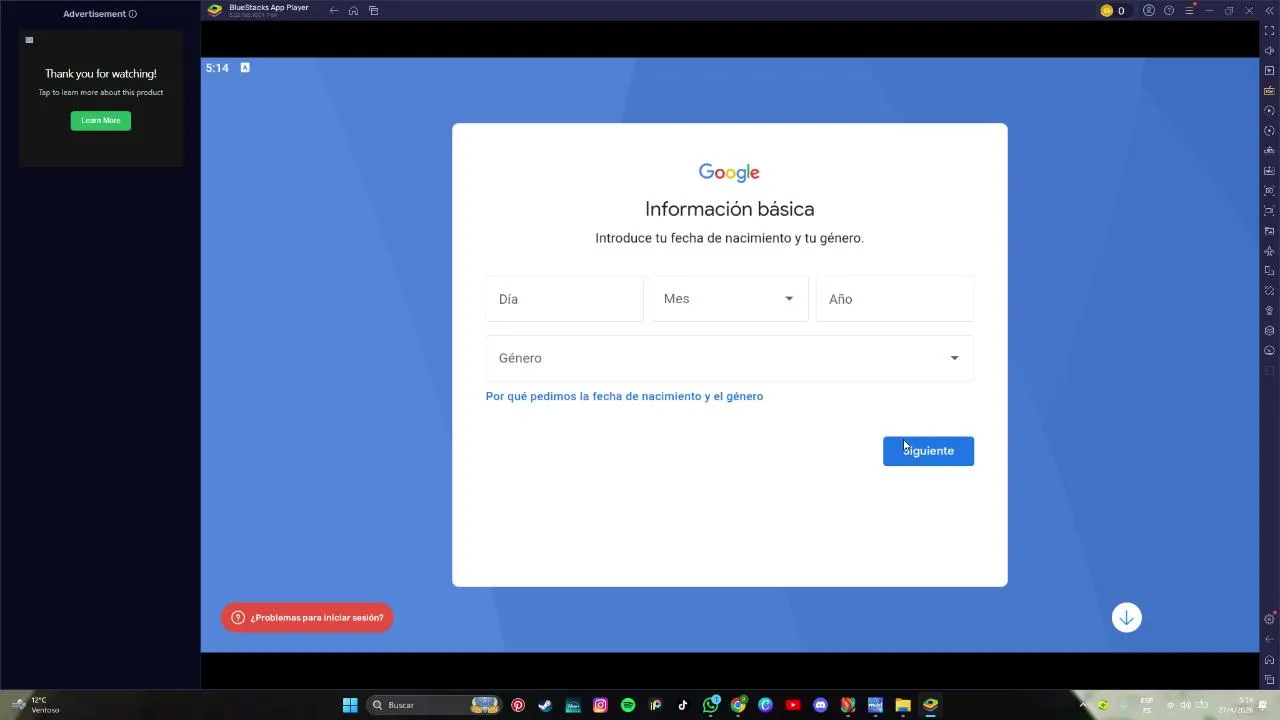The width and height of the screenshot is (1280, 720).
Task: Open Steam from the taskbar
Action: (545, 705)
